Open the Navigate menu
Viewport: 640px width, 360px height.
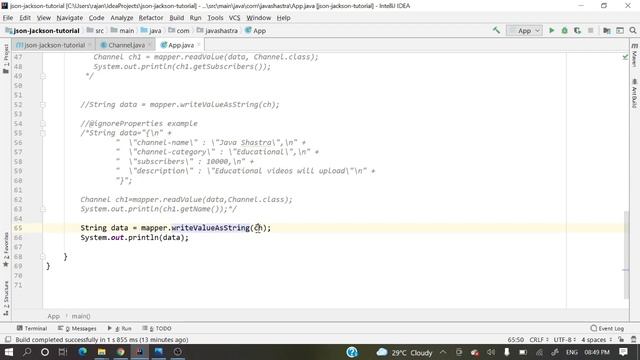tap(69, 18)
